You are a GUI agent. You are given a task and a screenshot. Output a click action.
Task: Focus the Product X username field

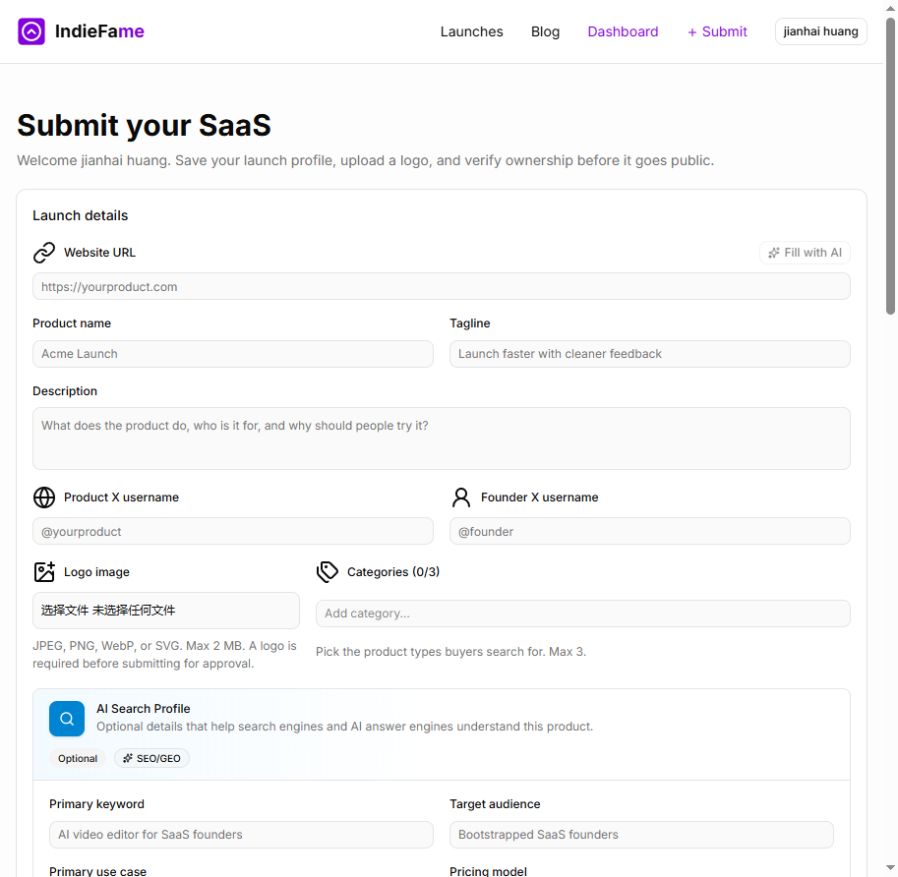(233, 532)
